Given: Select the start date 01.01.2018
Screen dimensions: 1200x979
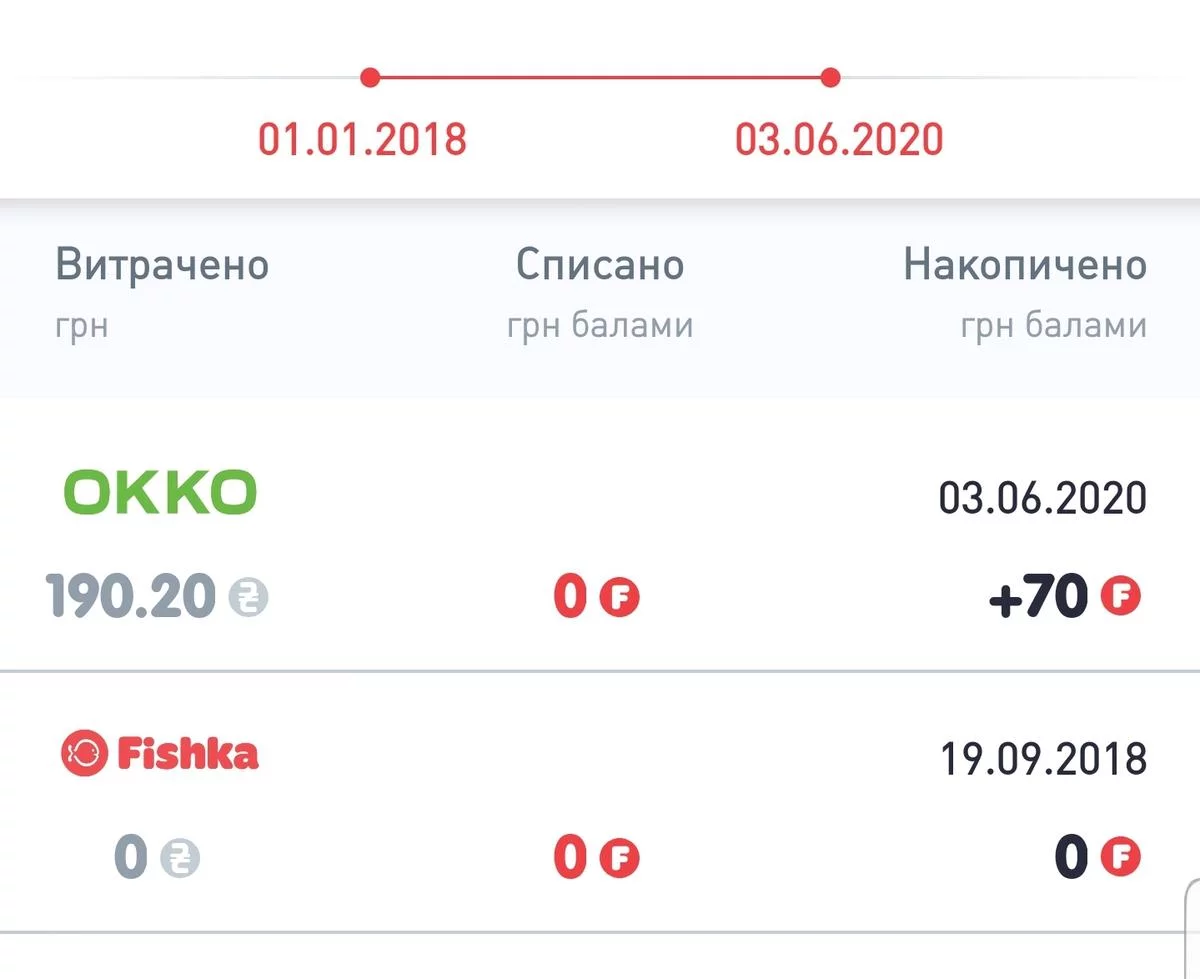Looking at the screenshot, I should pyautogui.click(x=363, y=139).
